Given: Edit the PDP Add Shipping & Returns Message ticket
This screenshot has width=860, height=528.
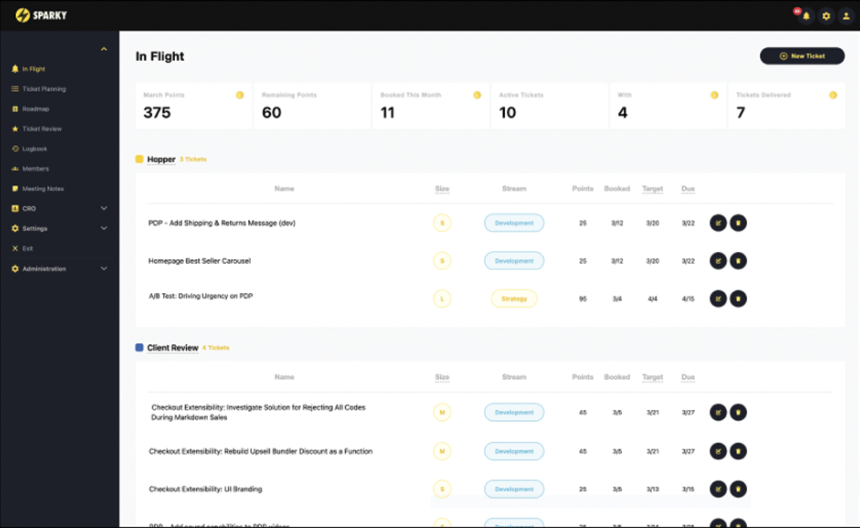Looking at the screenshot, I should coord(718,223).
